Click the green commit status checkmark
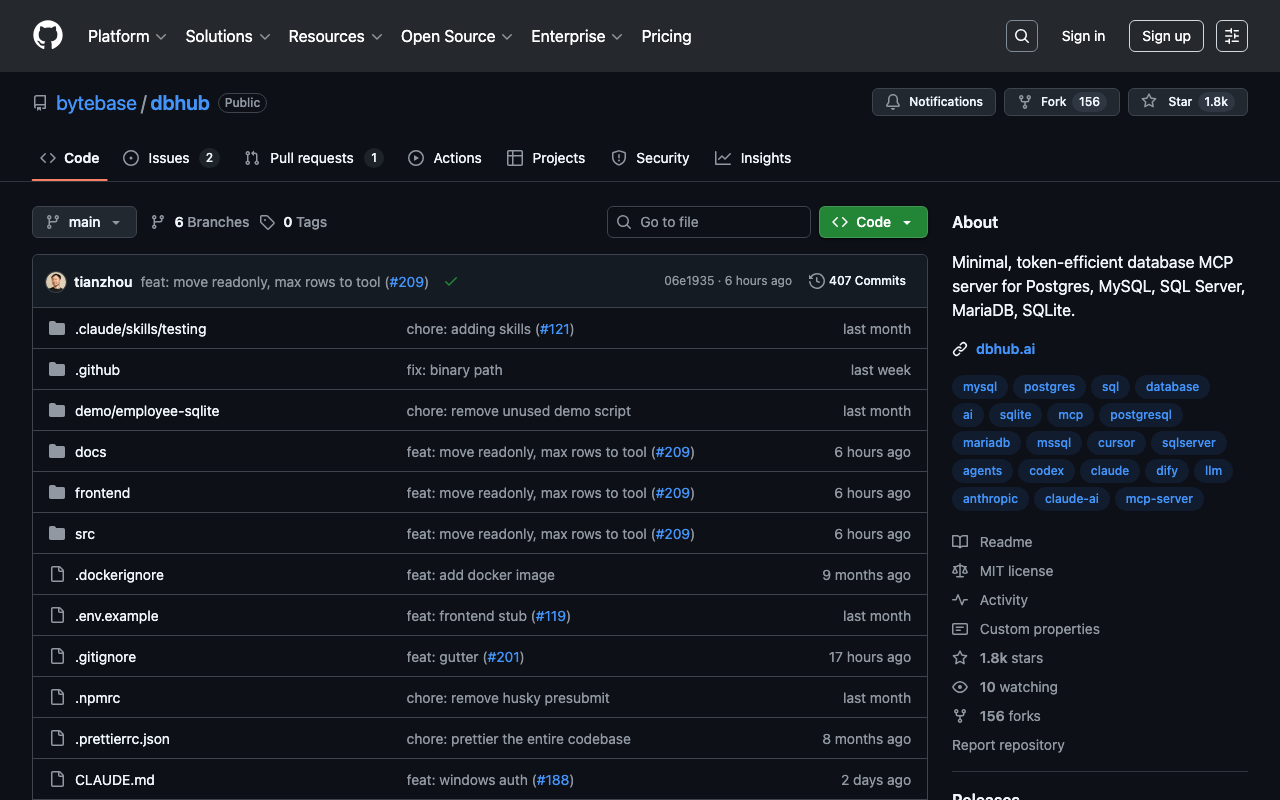 click(x=451, y=282)
